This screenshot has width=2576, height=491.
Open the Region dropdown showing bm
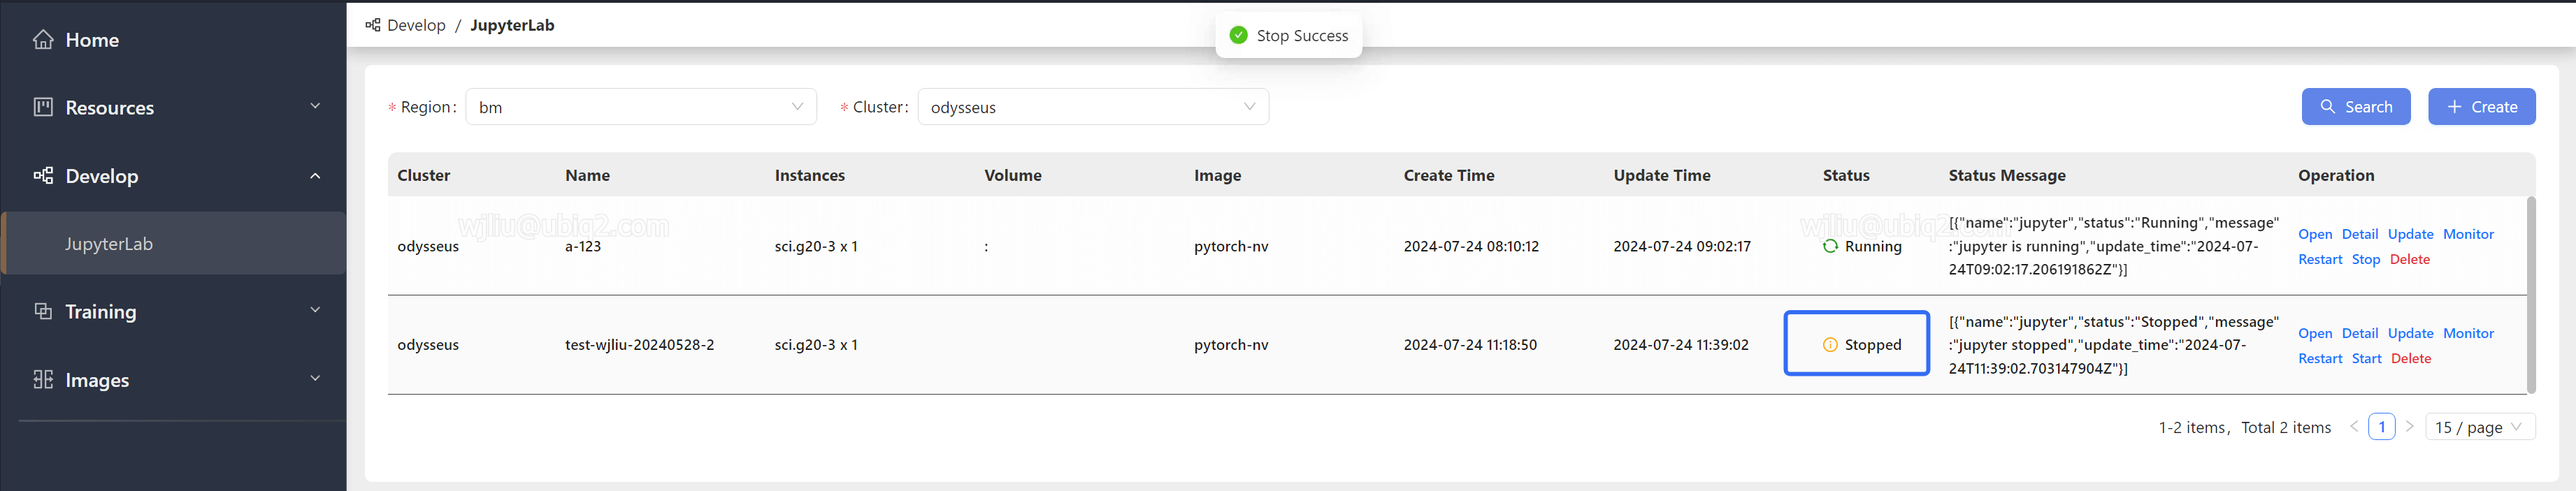coord(641,106)
